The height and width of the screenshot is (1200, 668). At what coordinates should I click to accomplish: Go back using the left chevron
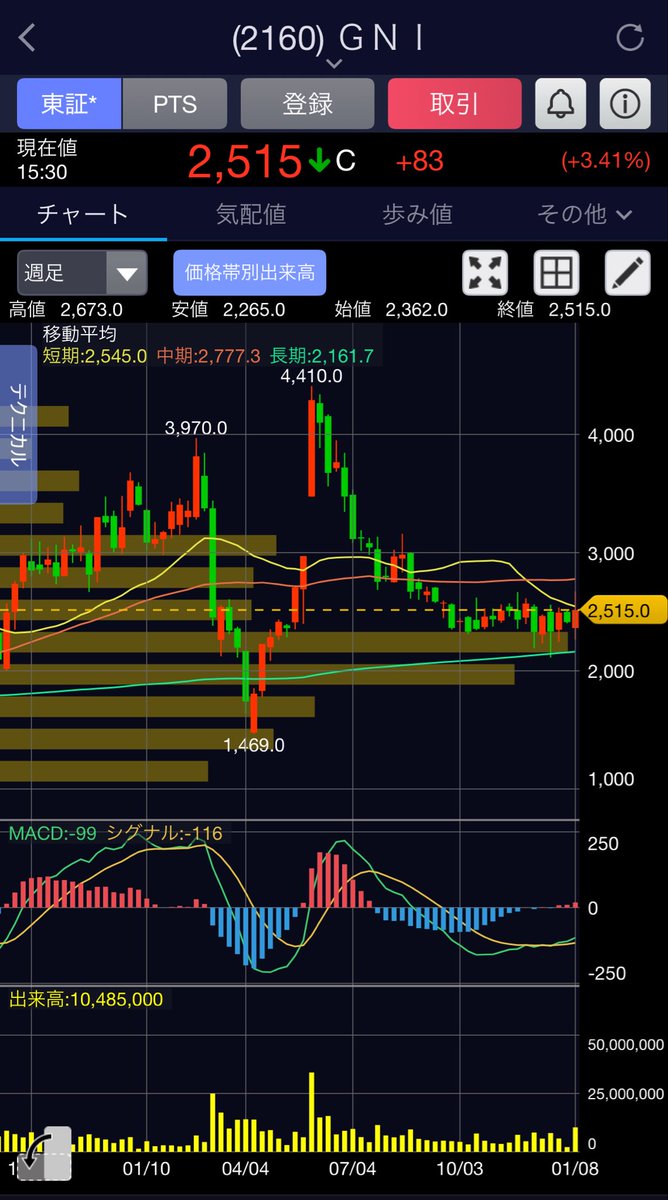(x=27, y=39)
